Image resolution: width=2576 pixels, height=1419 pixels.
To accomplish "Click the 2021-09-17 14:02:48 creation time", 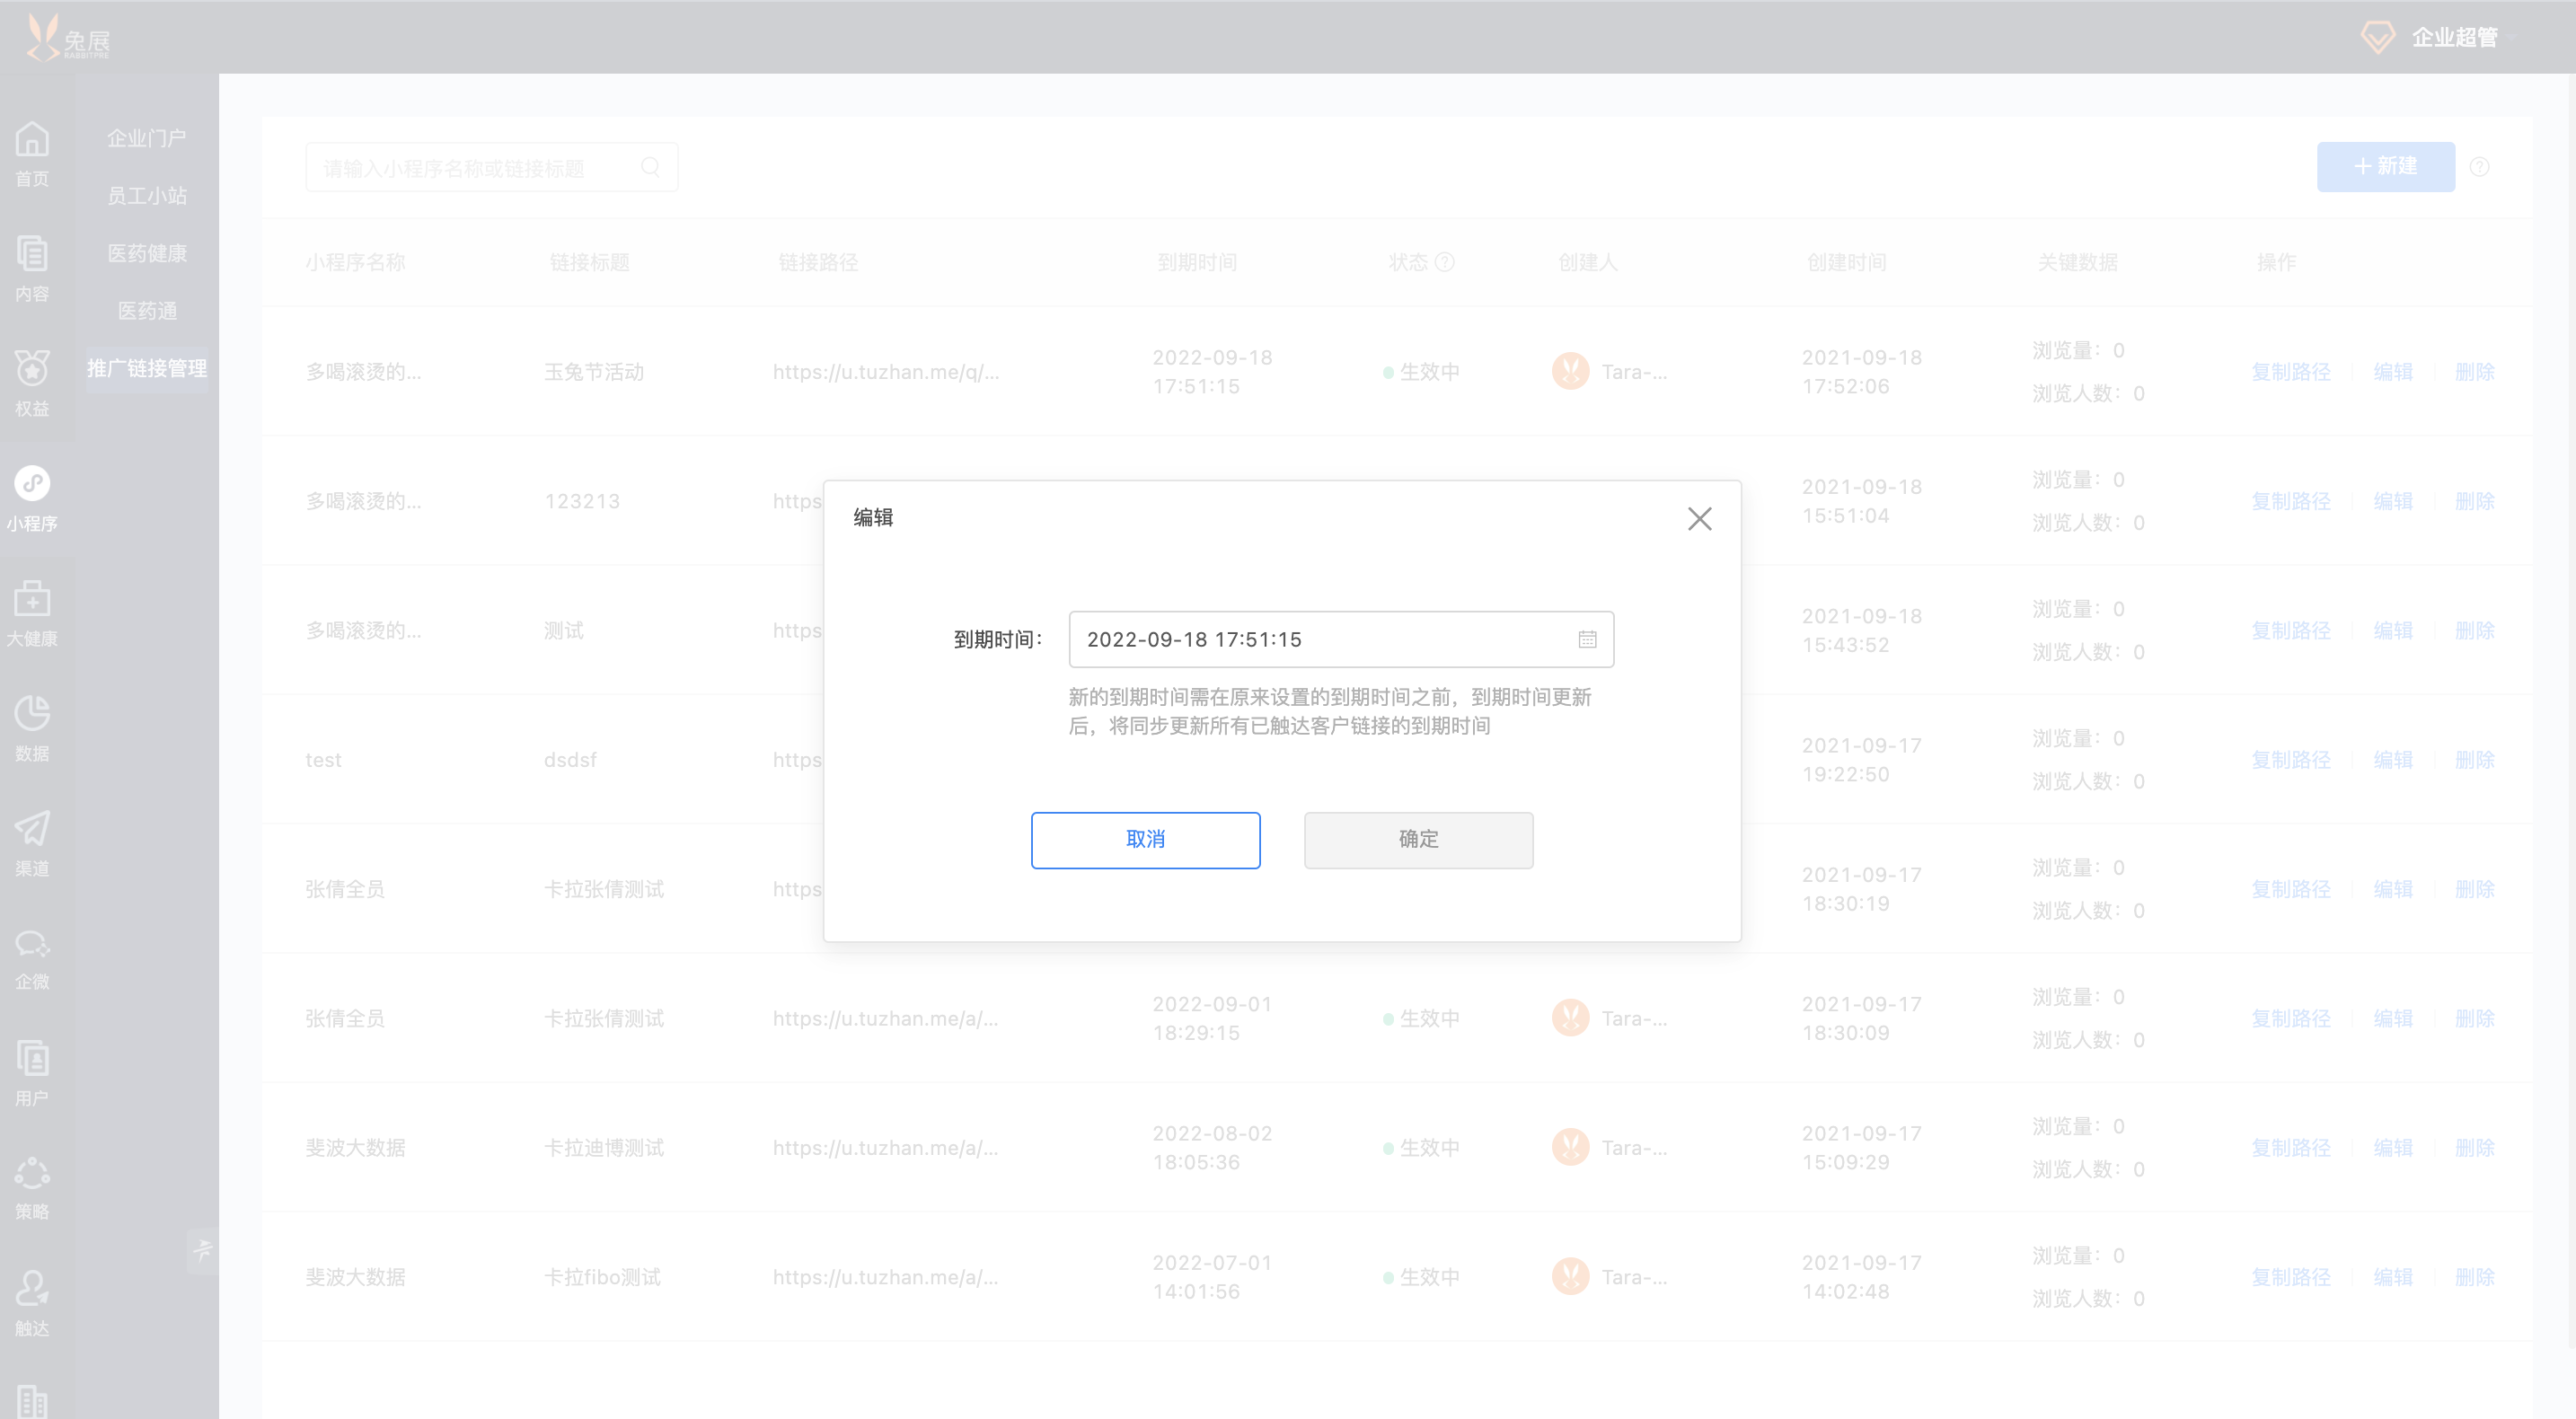I will (1861, 1277).
